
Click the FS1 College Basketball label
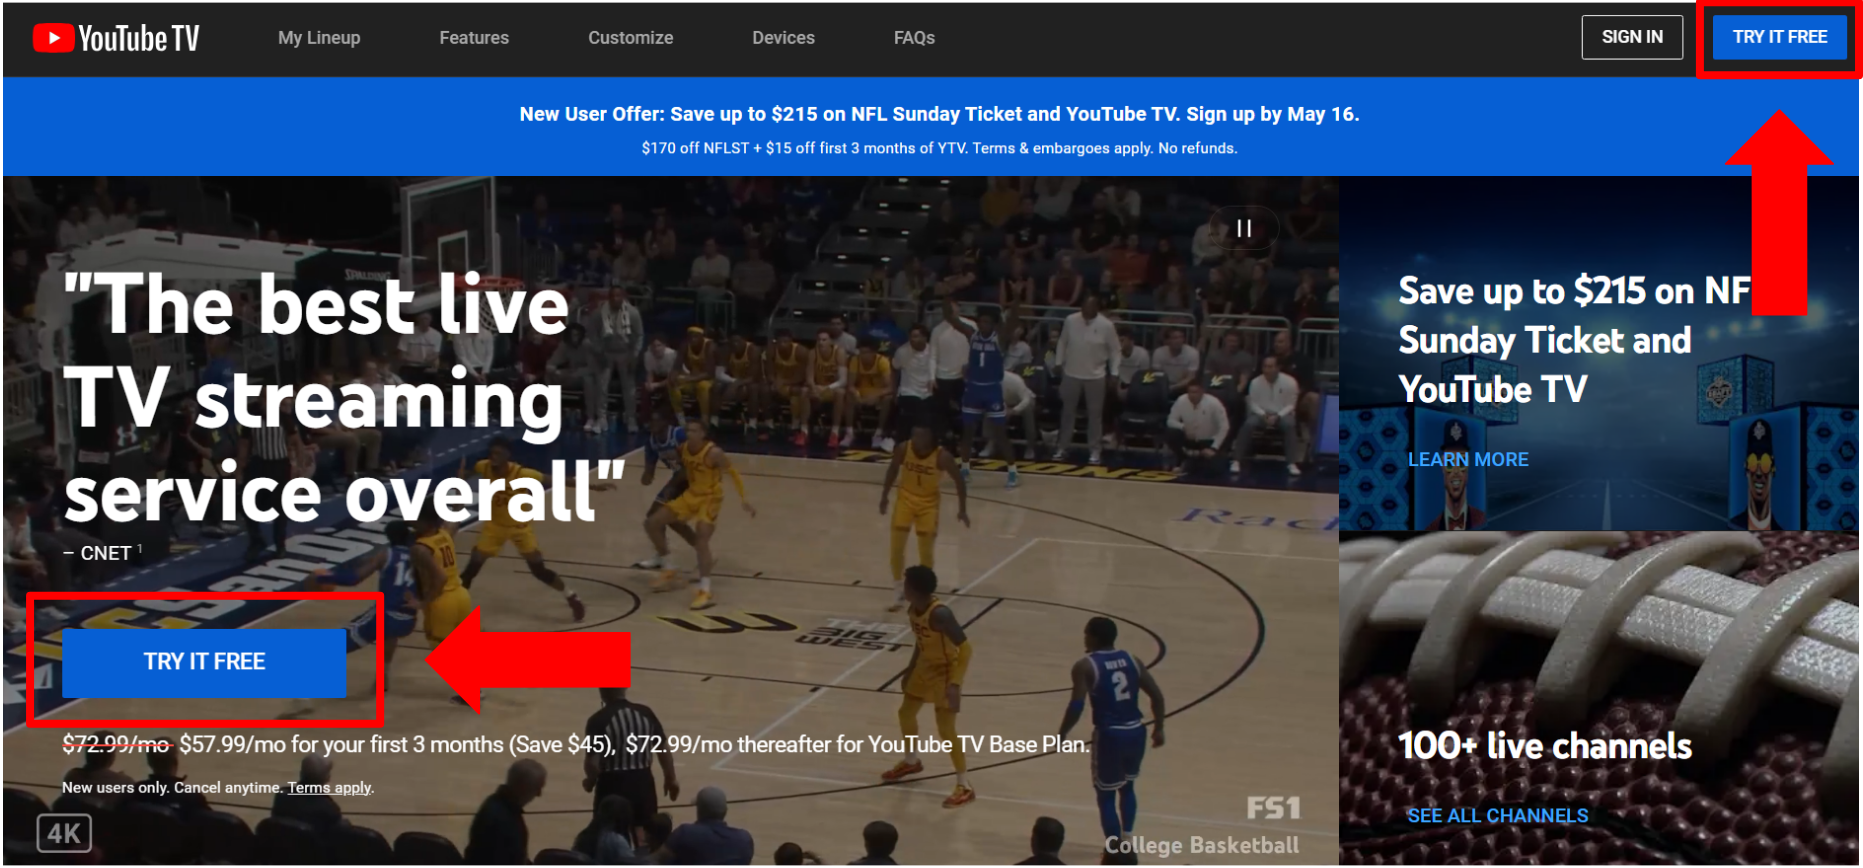(x=1202, y=826)
